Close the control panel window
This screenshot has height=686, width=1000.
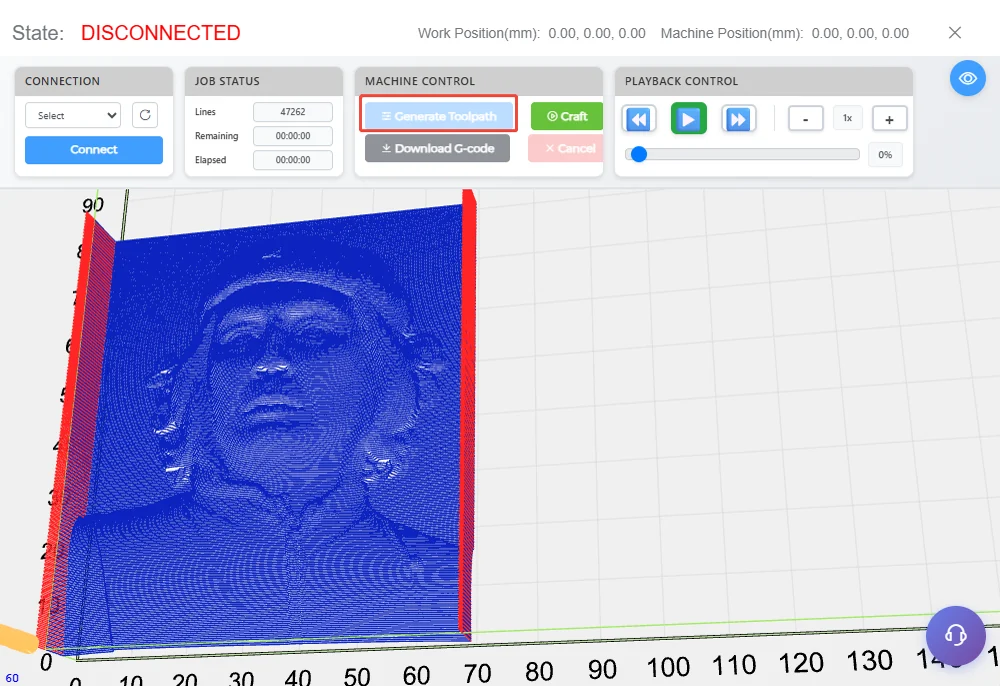pyautogui.click(x=955, y=33)
